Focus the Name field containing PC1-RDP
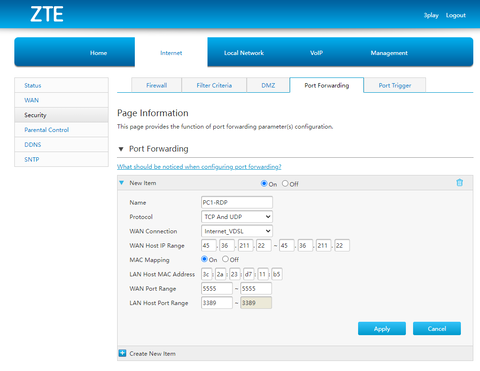480x371 pixels. (x=237, y=202)
